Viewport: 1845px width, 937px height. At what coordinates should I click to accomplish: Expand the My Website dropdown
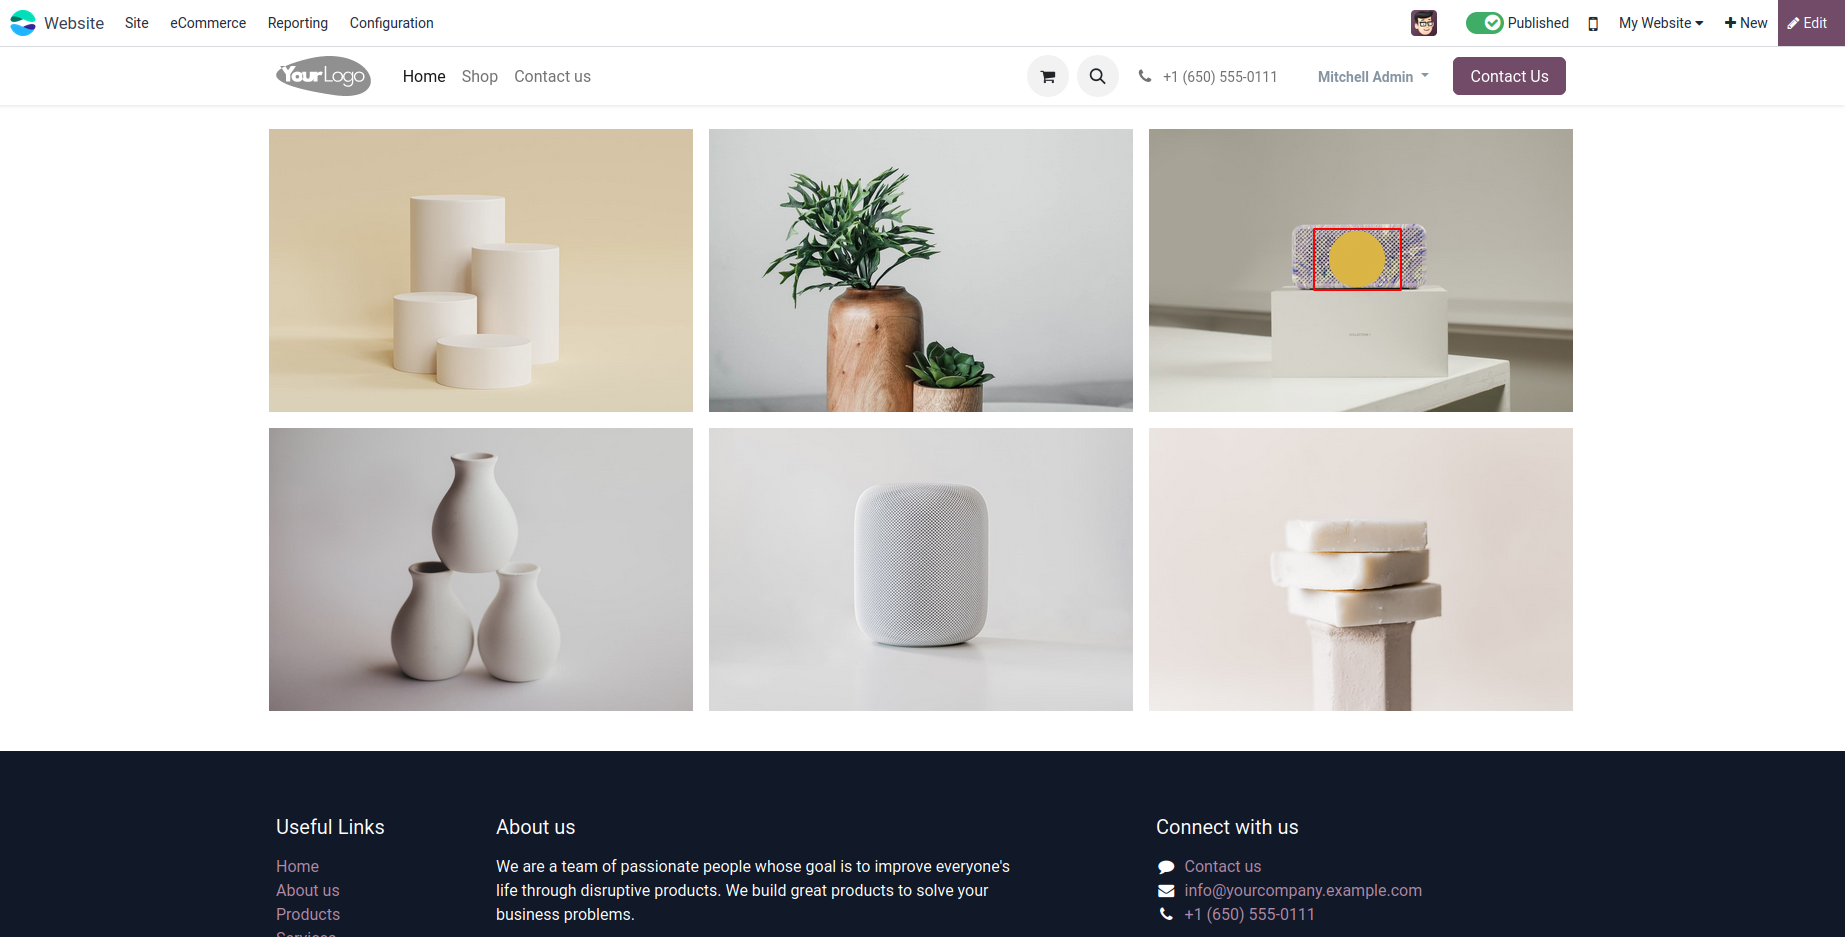1661,23
